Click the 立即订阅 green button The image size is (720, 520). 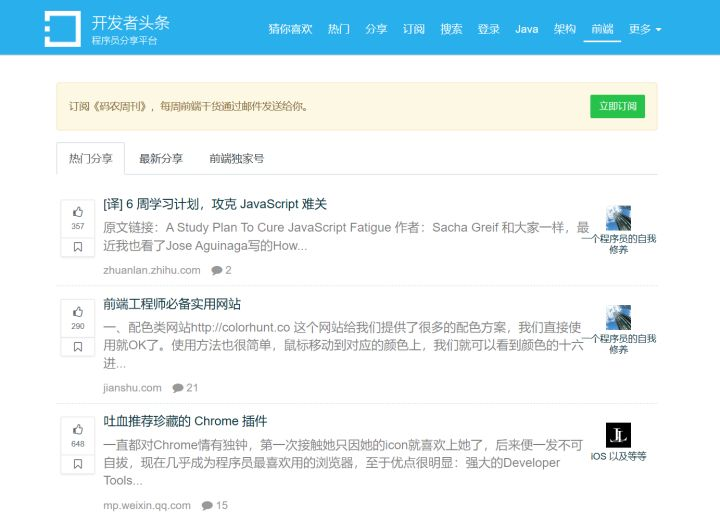(617, 106)
